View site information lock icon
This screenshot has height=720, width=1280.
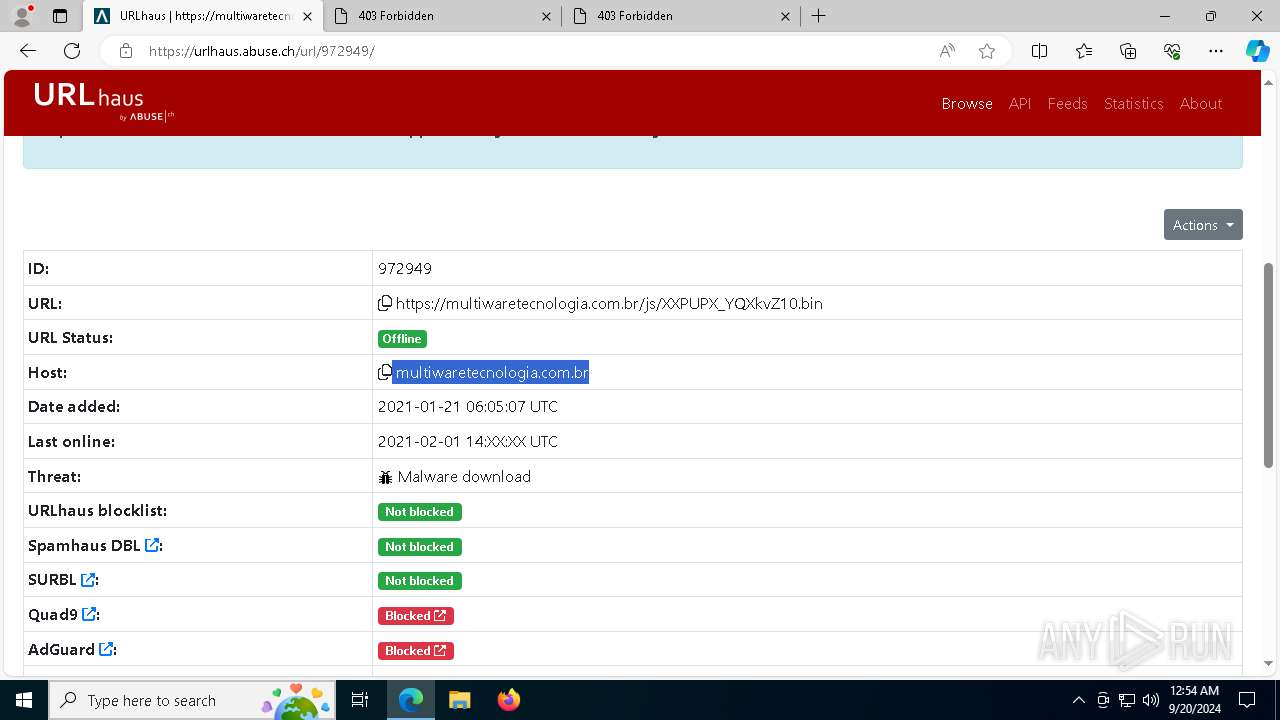coord(126,51)
